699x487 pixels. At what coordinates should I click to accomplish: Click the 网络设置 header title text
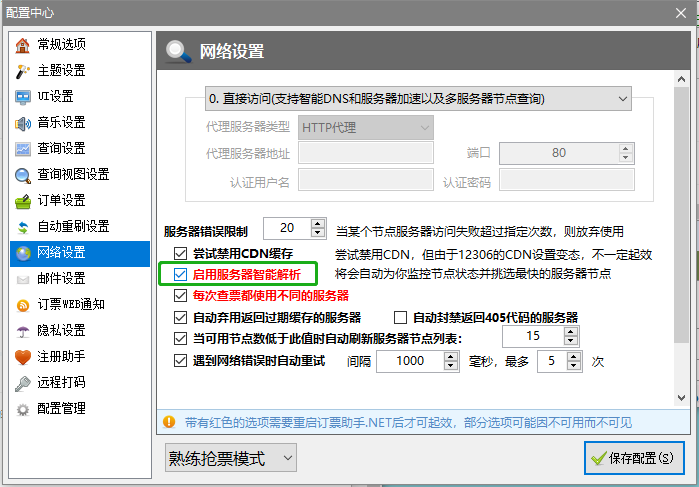pyautogui.click(x=232, y=51)
